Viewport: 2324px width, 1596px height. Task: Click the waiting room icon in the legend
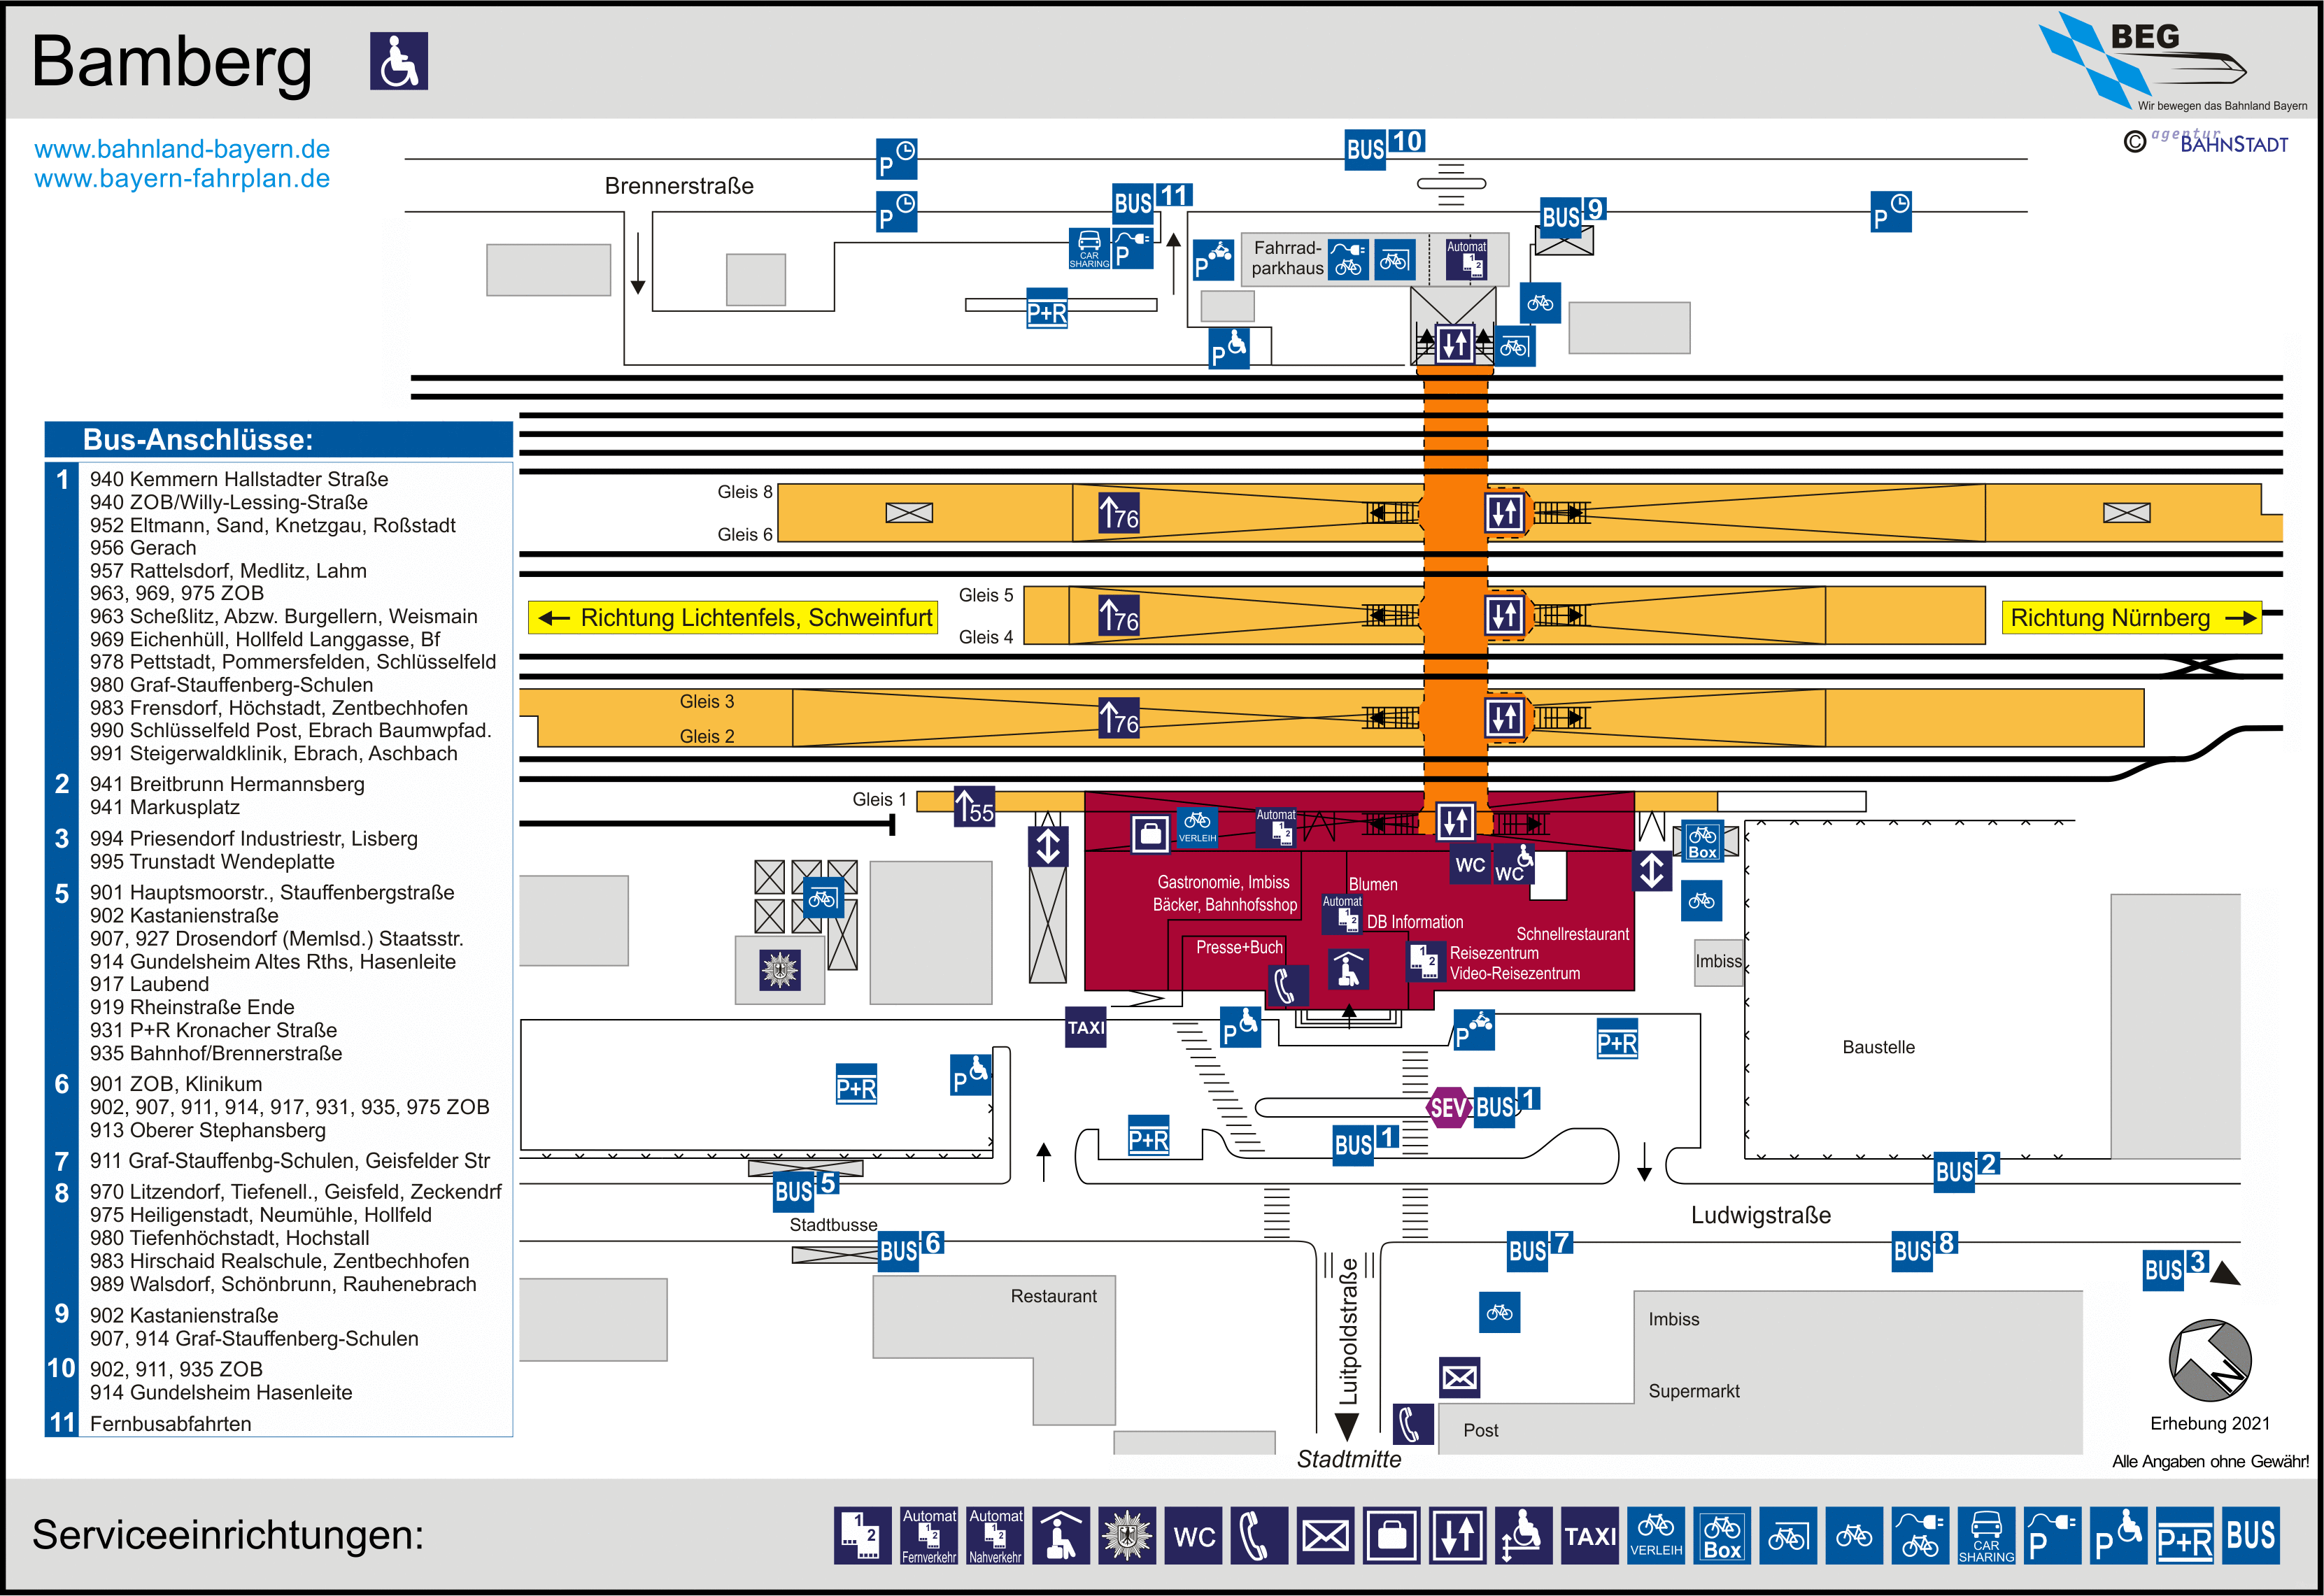pyautogui.click(x=1061, y=1535)
